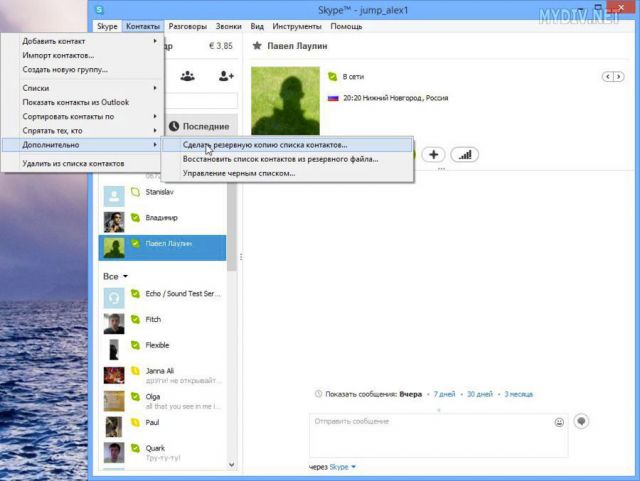Select Echo / Sound Test Service contact
The height and width of the screenshot is (481, 640).
[x=162, y=298]
